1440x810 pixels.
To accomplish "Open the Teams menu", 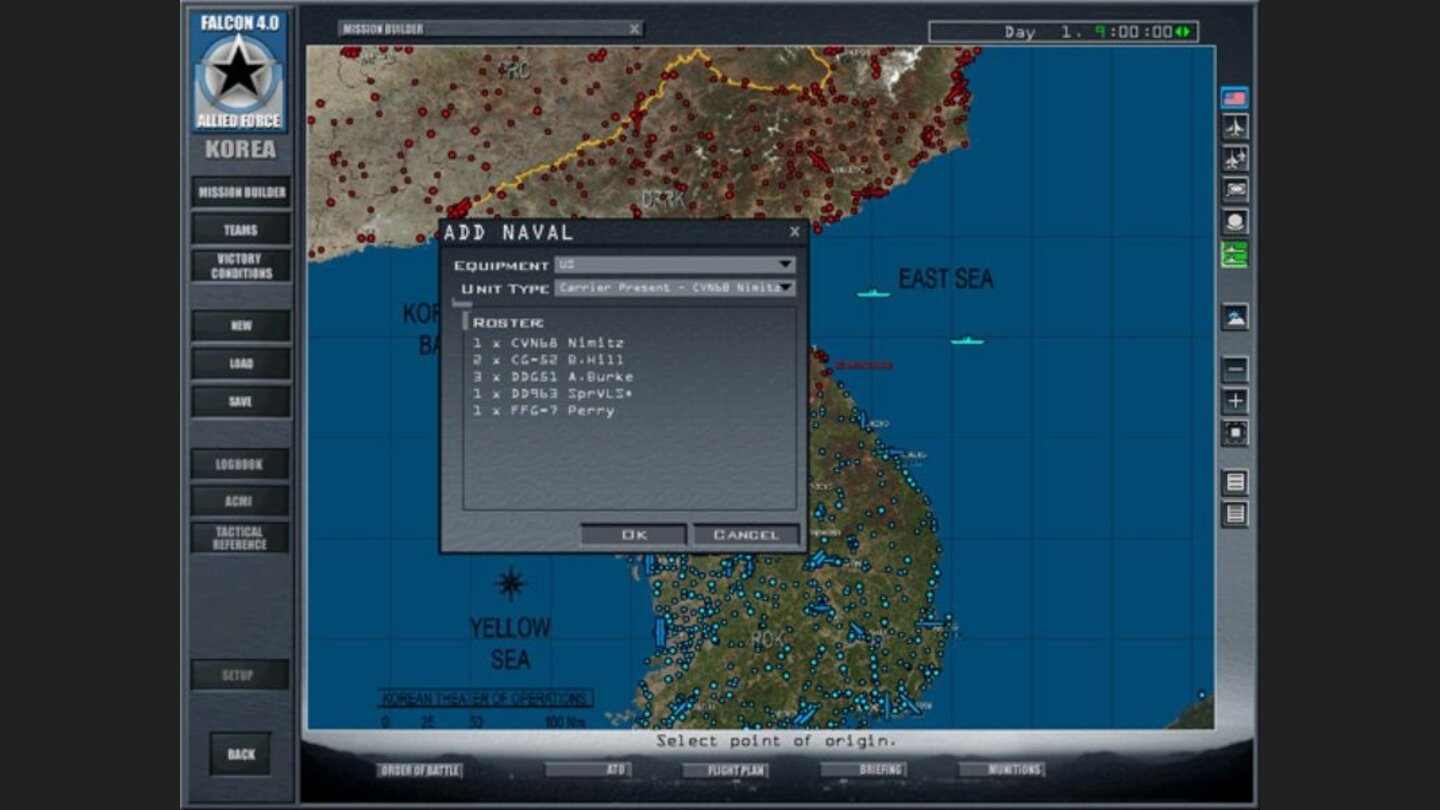I will [x=241, y=230].
